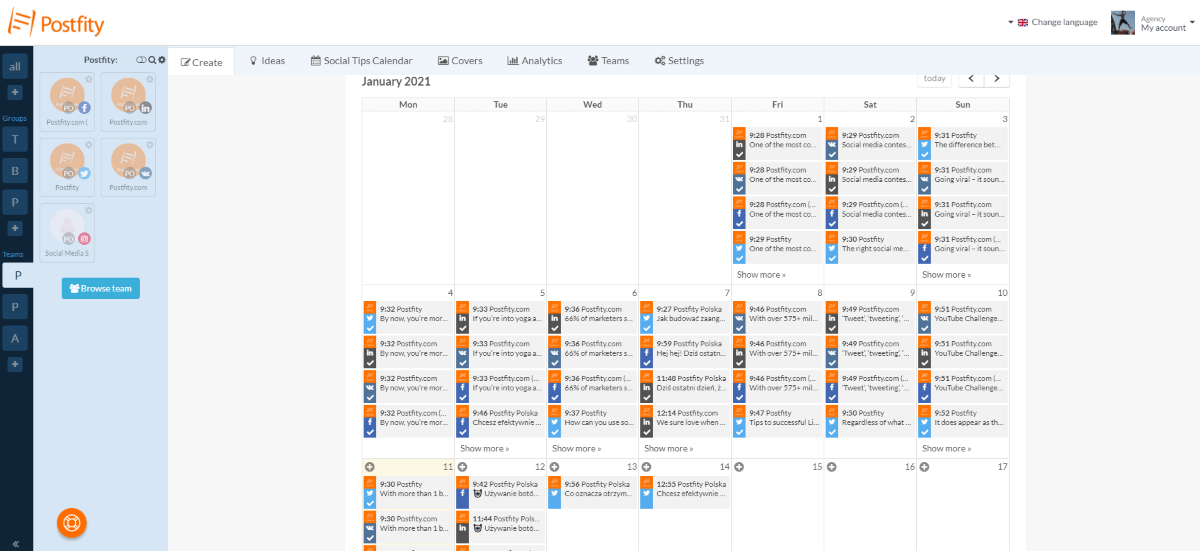Click the search icon in Postfity accounts header

pos(153,60)
